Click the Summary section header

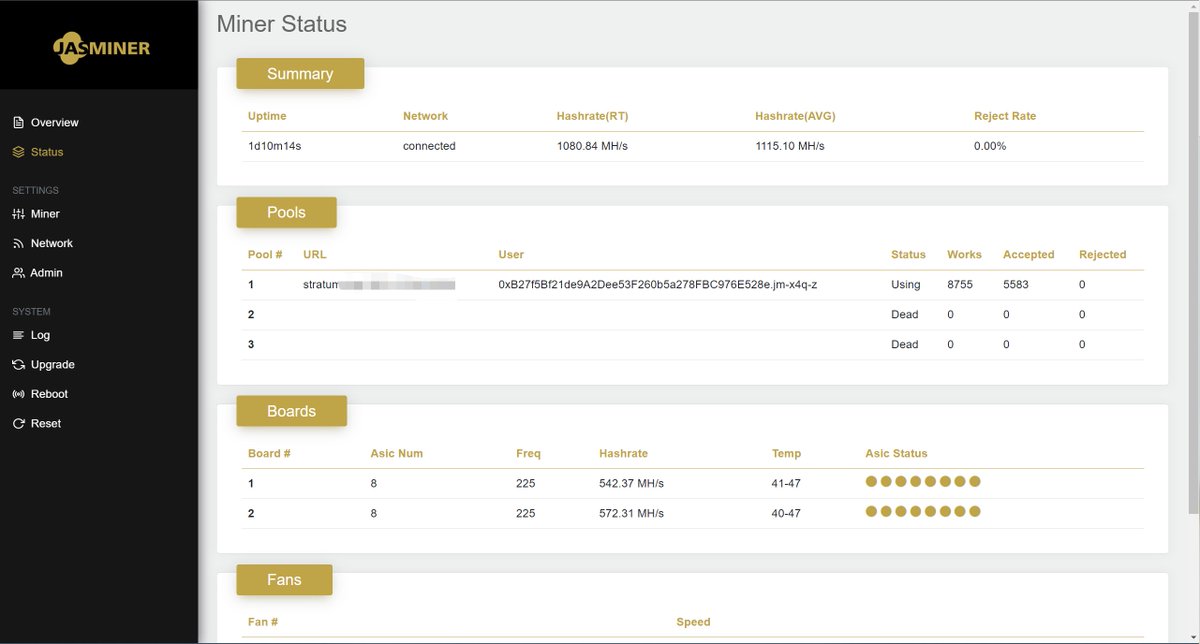[300, 73]
